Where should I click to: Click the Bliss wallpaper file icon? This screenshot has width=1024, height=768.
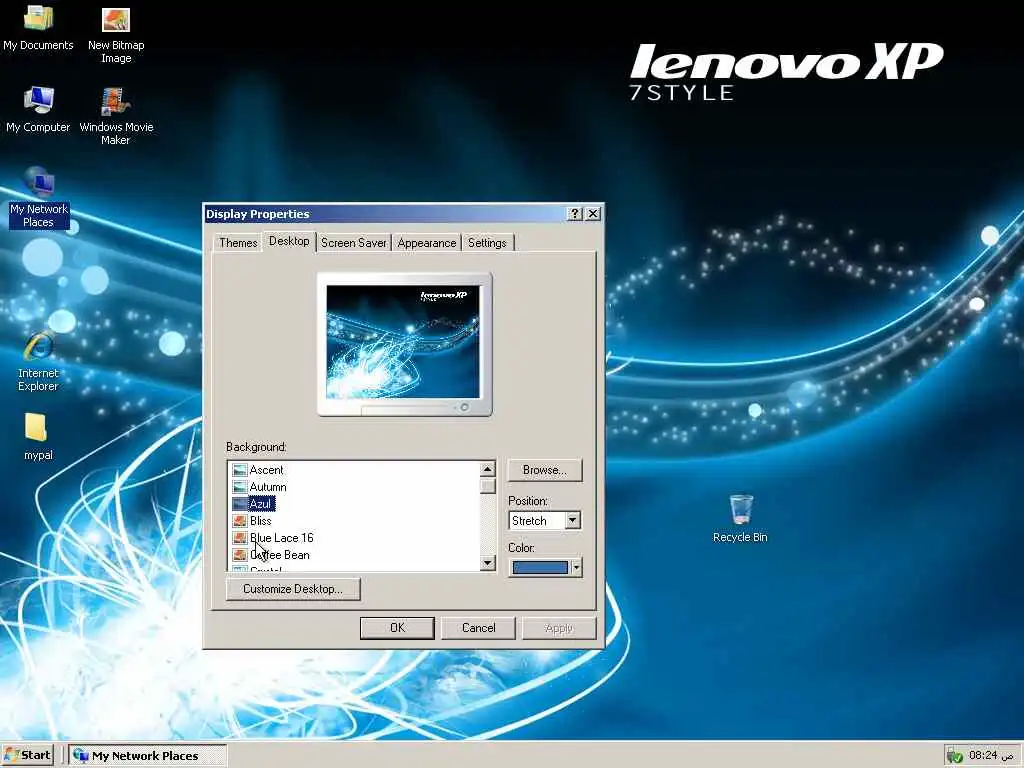240,520
